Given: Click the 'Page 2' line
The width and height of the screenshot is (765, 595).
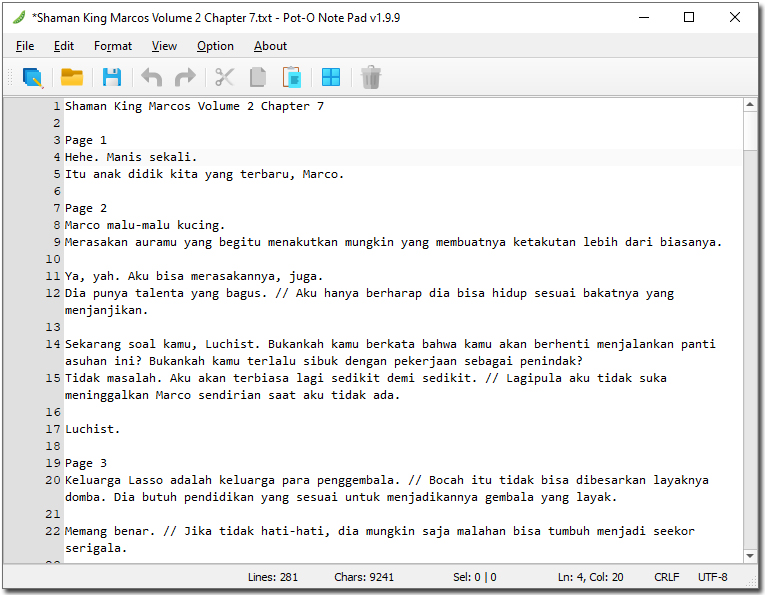Looking at the screenshot, I should 86,208.
